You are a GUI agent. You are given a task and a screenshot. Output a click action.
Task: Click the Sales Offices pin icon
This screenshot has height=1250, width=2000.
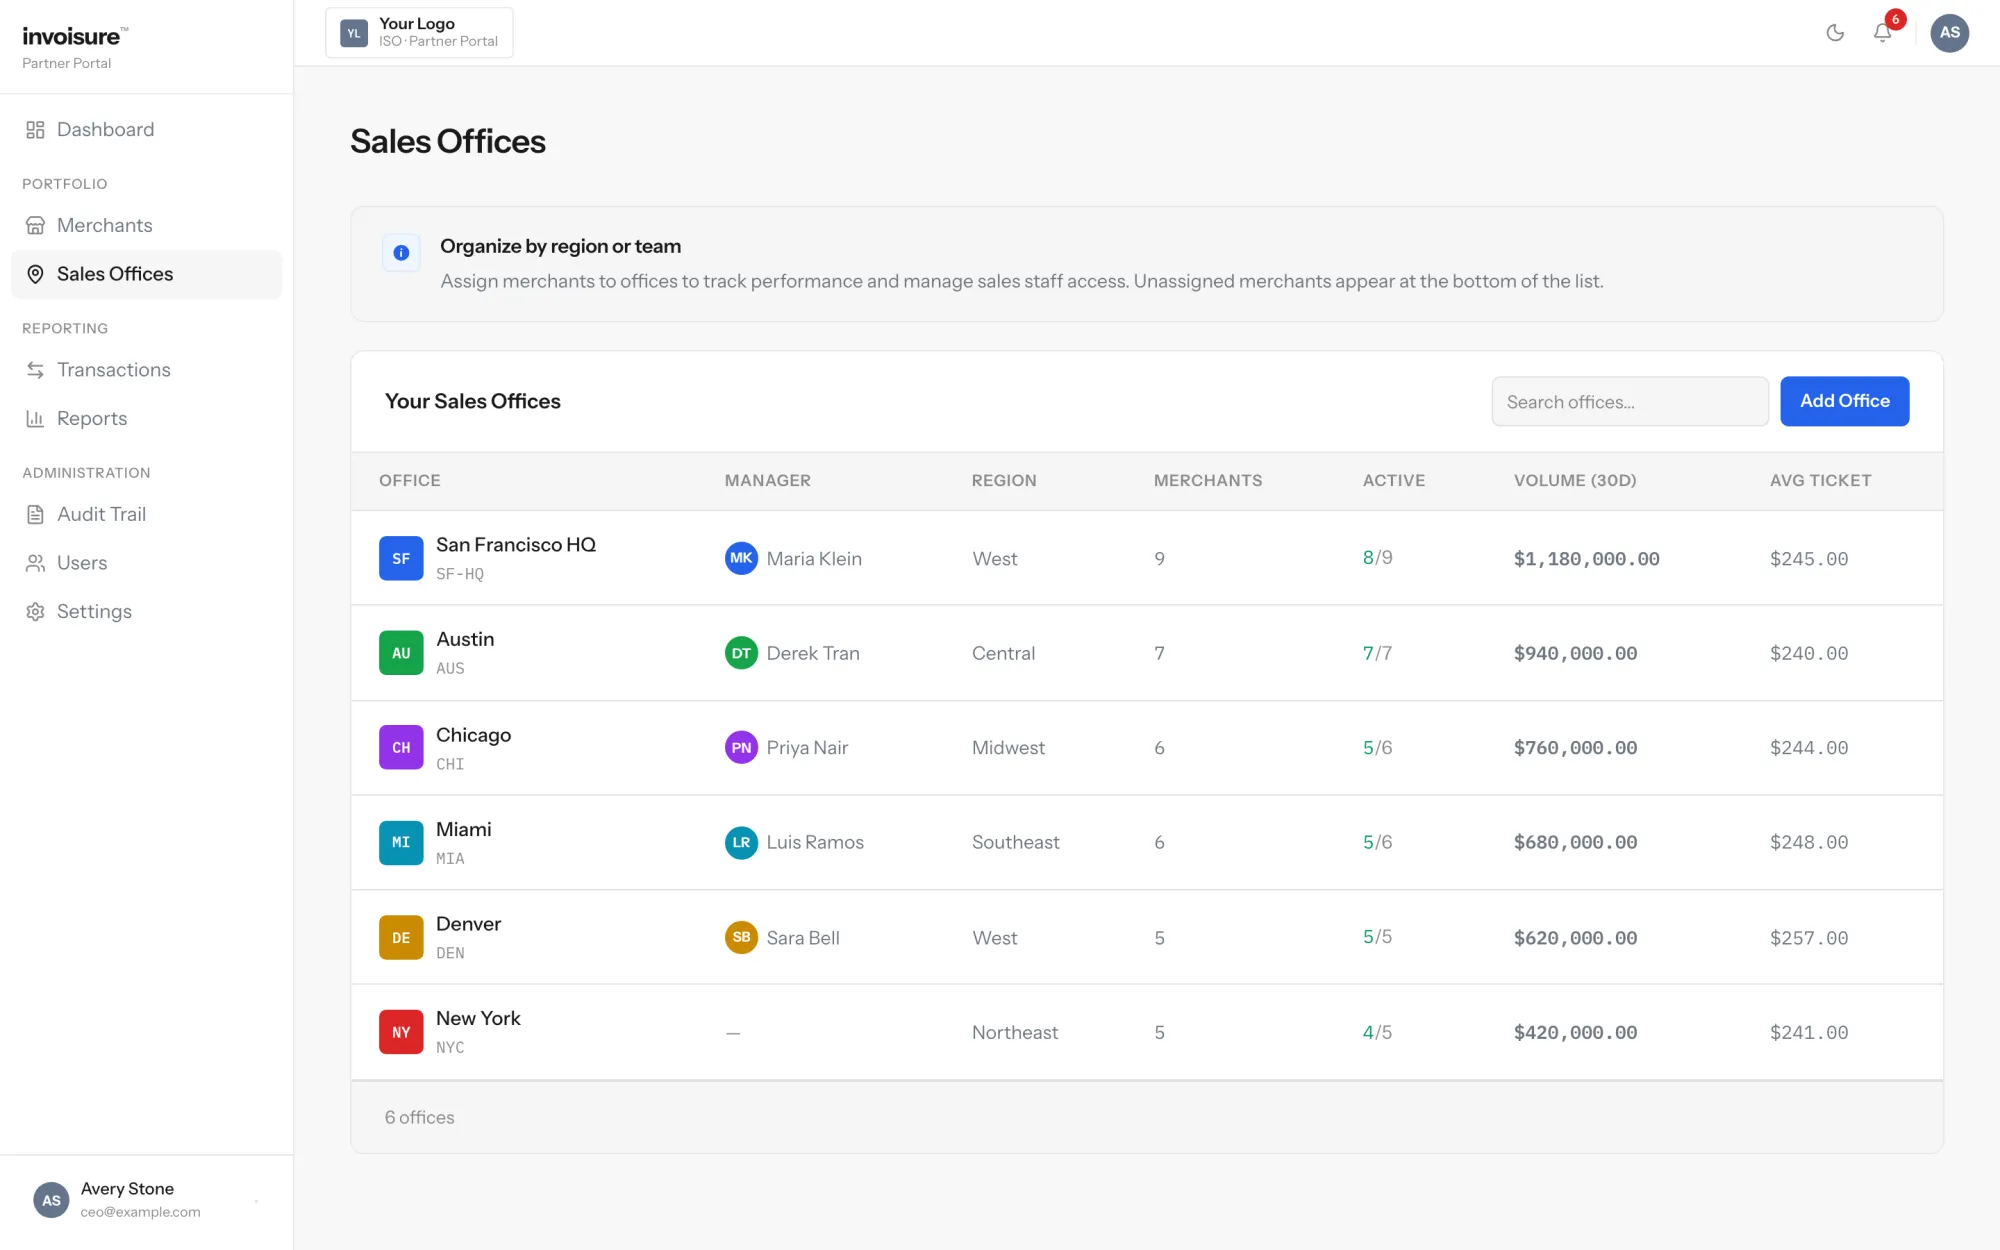tap(35, 274)
